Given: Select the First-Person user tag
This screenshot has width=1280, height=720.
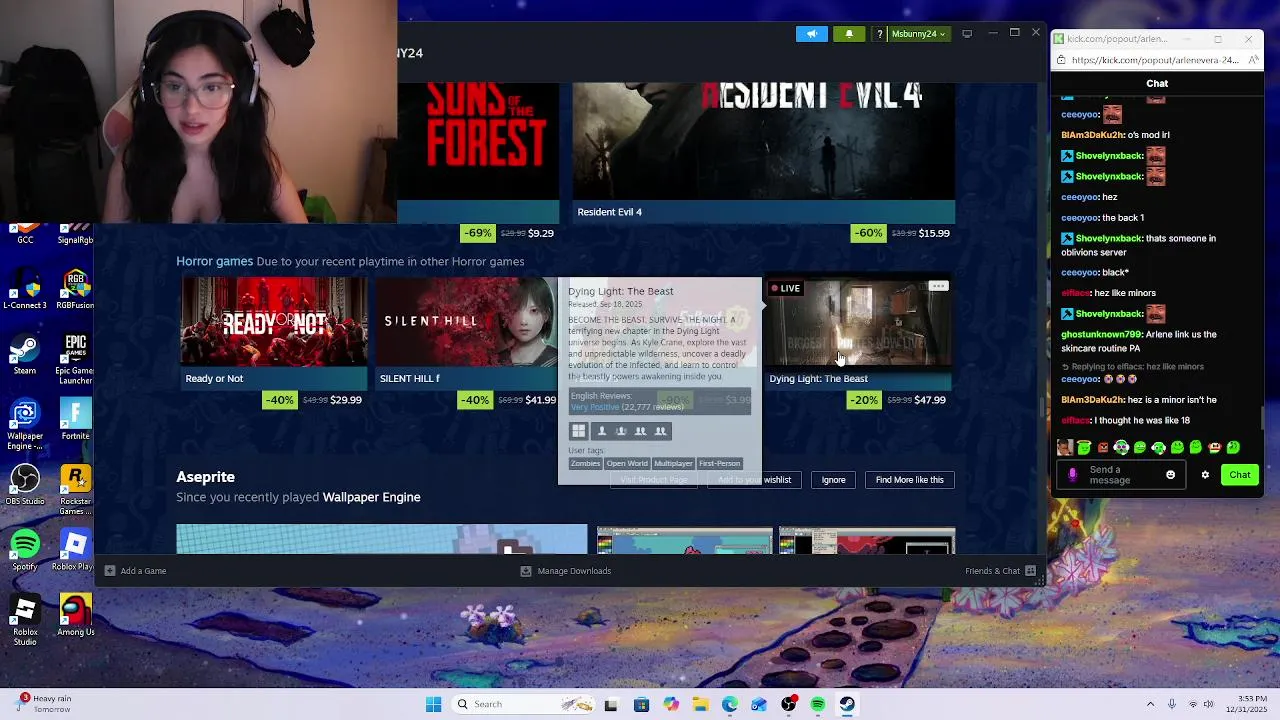Looking at the screenshot, I should tap(719, 464).
